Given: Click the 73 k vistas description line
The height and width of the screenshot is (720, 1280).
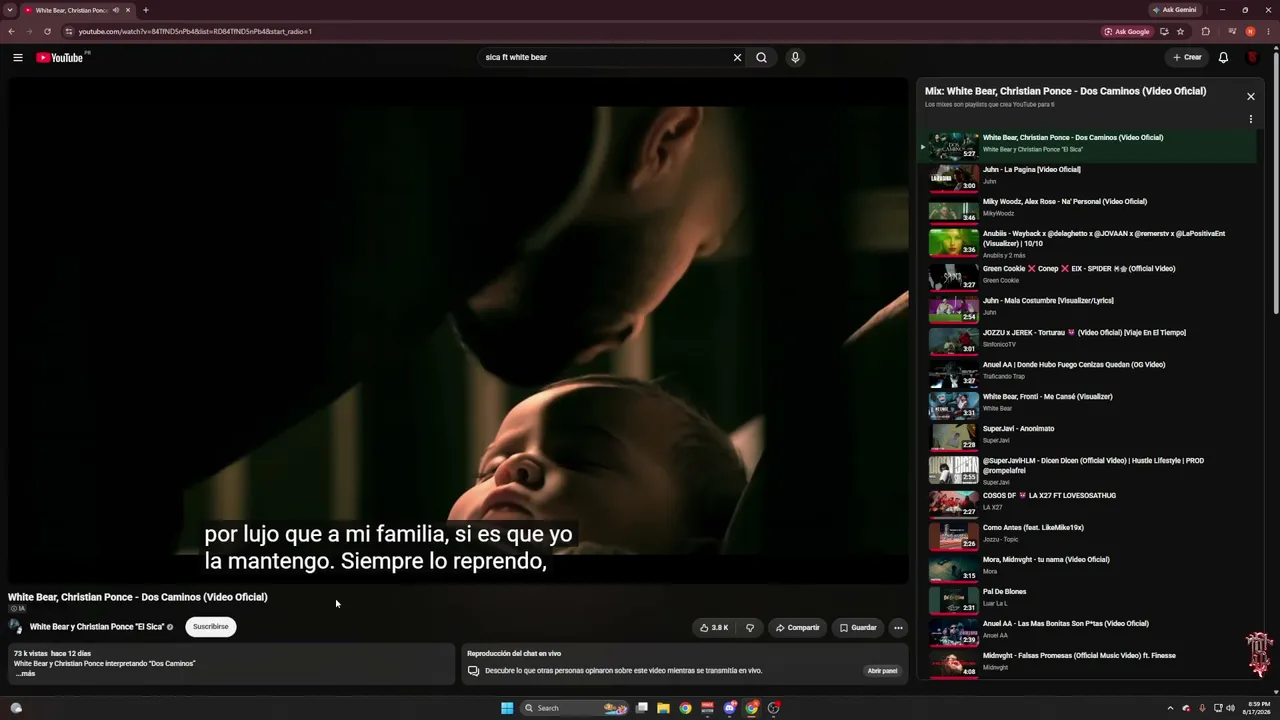Looking at the screenshot, I should coord(52,654).
